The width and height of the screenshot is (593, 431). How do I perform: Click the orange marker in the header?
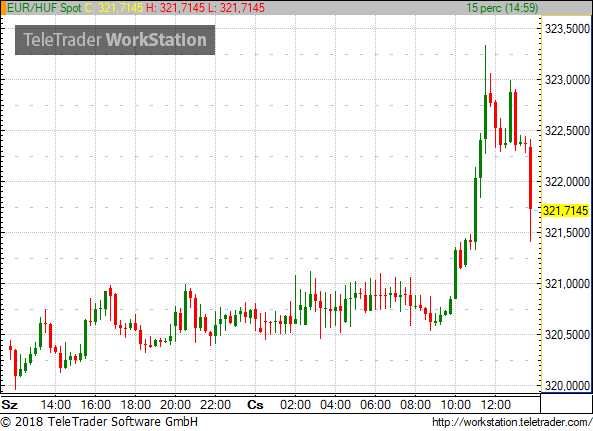tap(3, 8)
